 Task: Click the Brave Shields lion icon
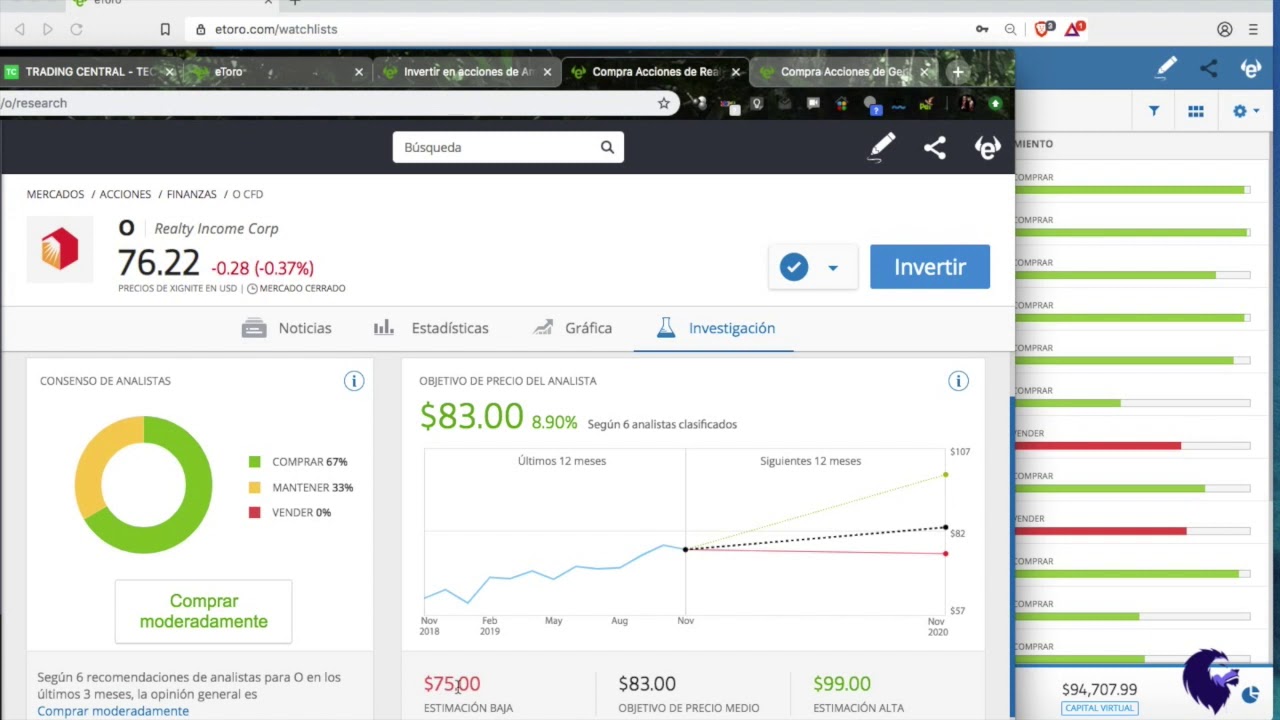(x=1043, y=29)
